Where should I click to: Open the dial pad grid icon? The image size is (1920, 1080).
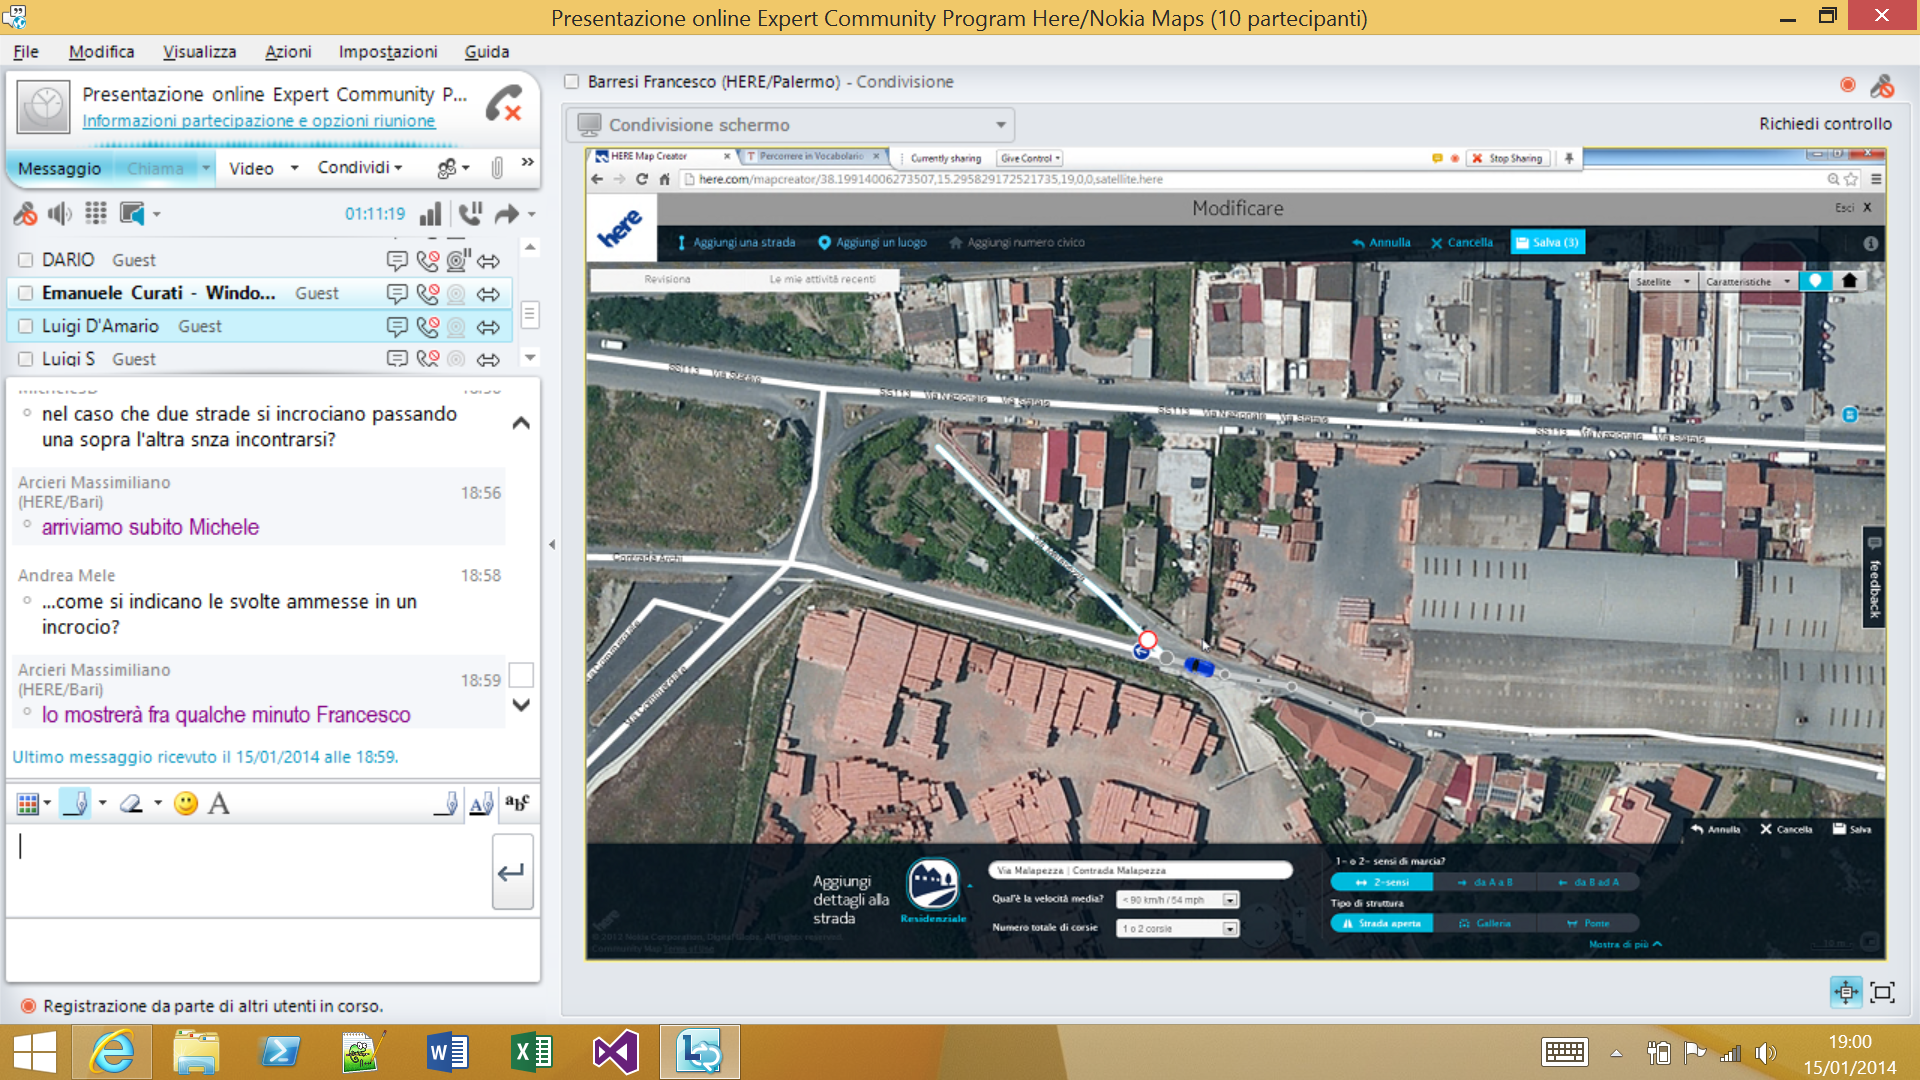point(96,213)
